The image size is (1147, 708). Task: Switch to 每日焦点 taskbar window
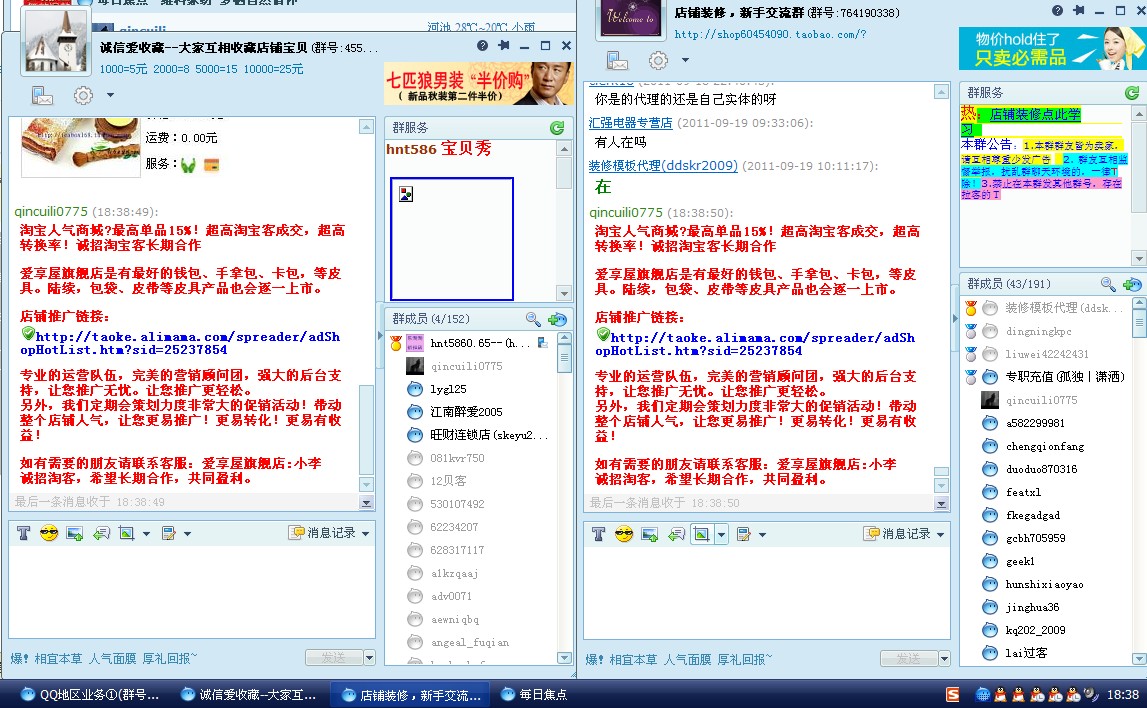[534, 694]
